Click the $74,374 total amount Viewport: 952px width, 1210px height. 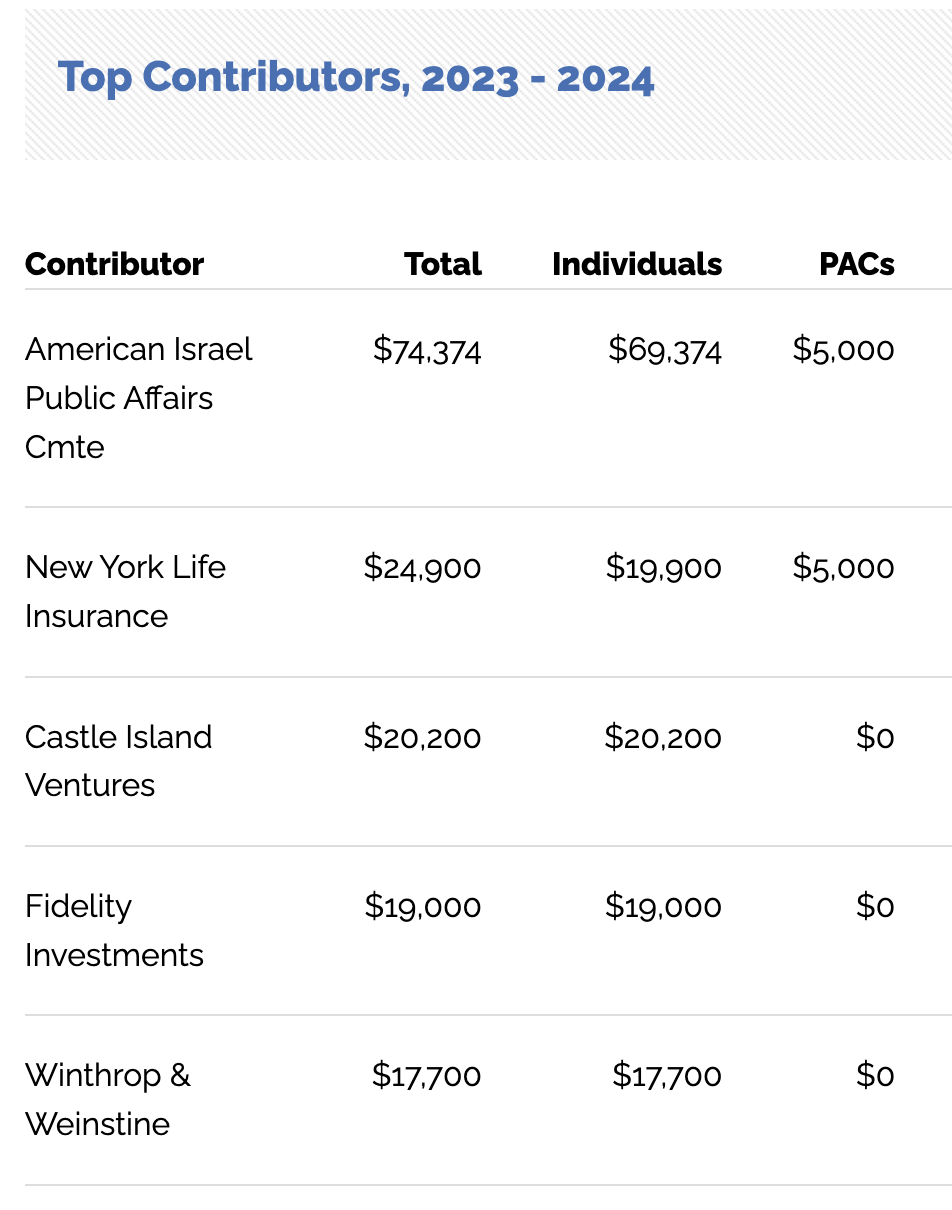coord(427,349)
